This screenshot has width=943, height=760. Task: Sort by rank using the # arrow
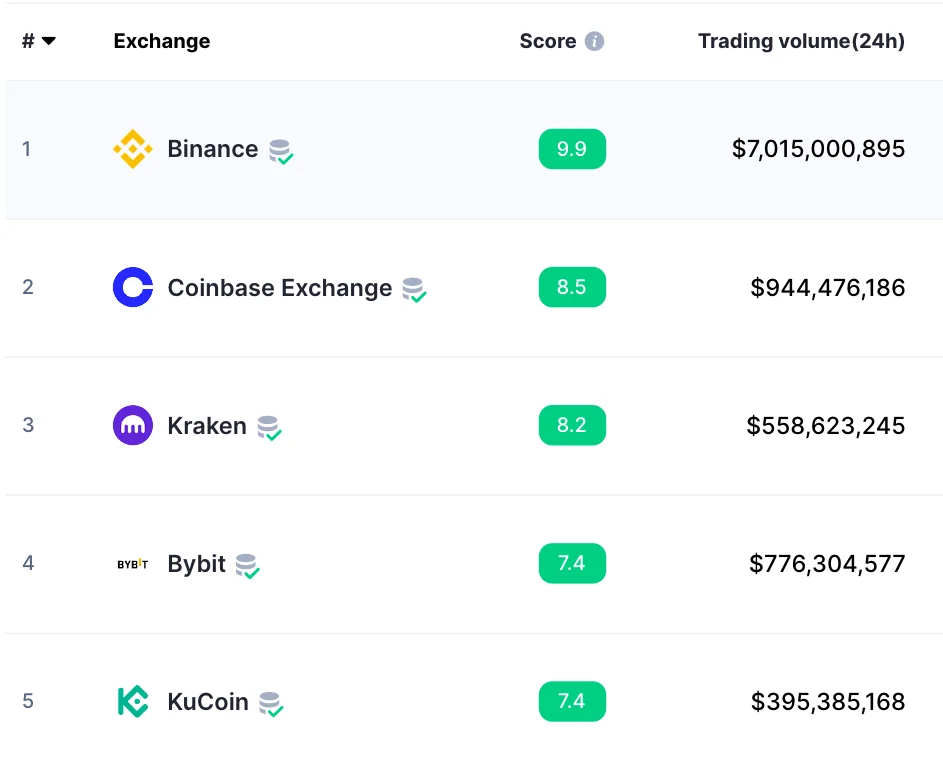[x=48, y=41]
